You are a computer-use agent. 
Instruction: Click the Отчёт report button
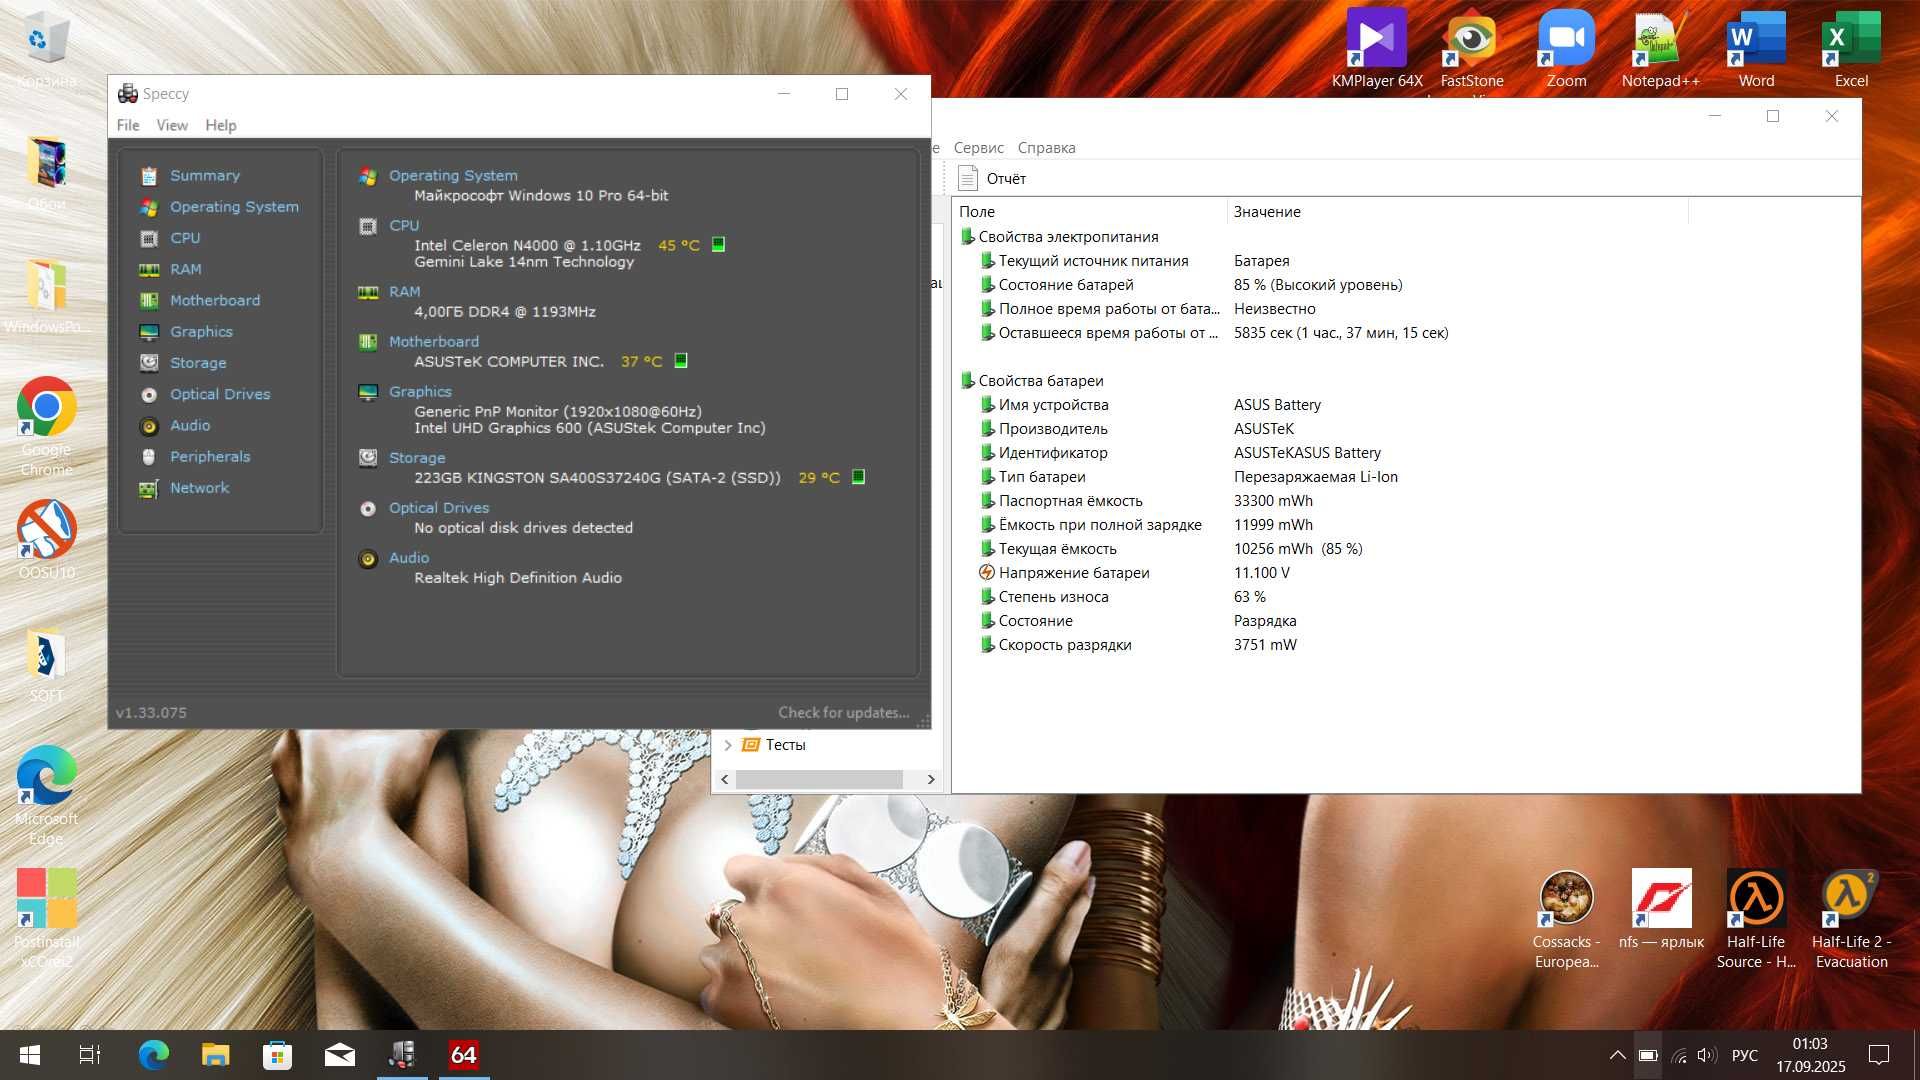[x=993, y=178]
